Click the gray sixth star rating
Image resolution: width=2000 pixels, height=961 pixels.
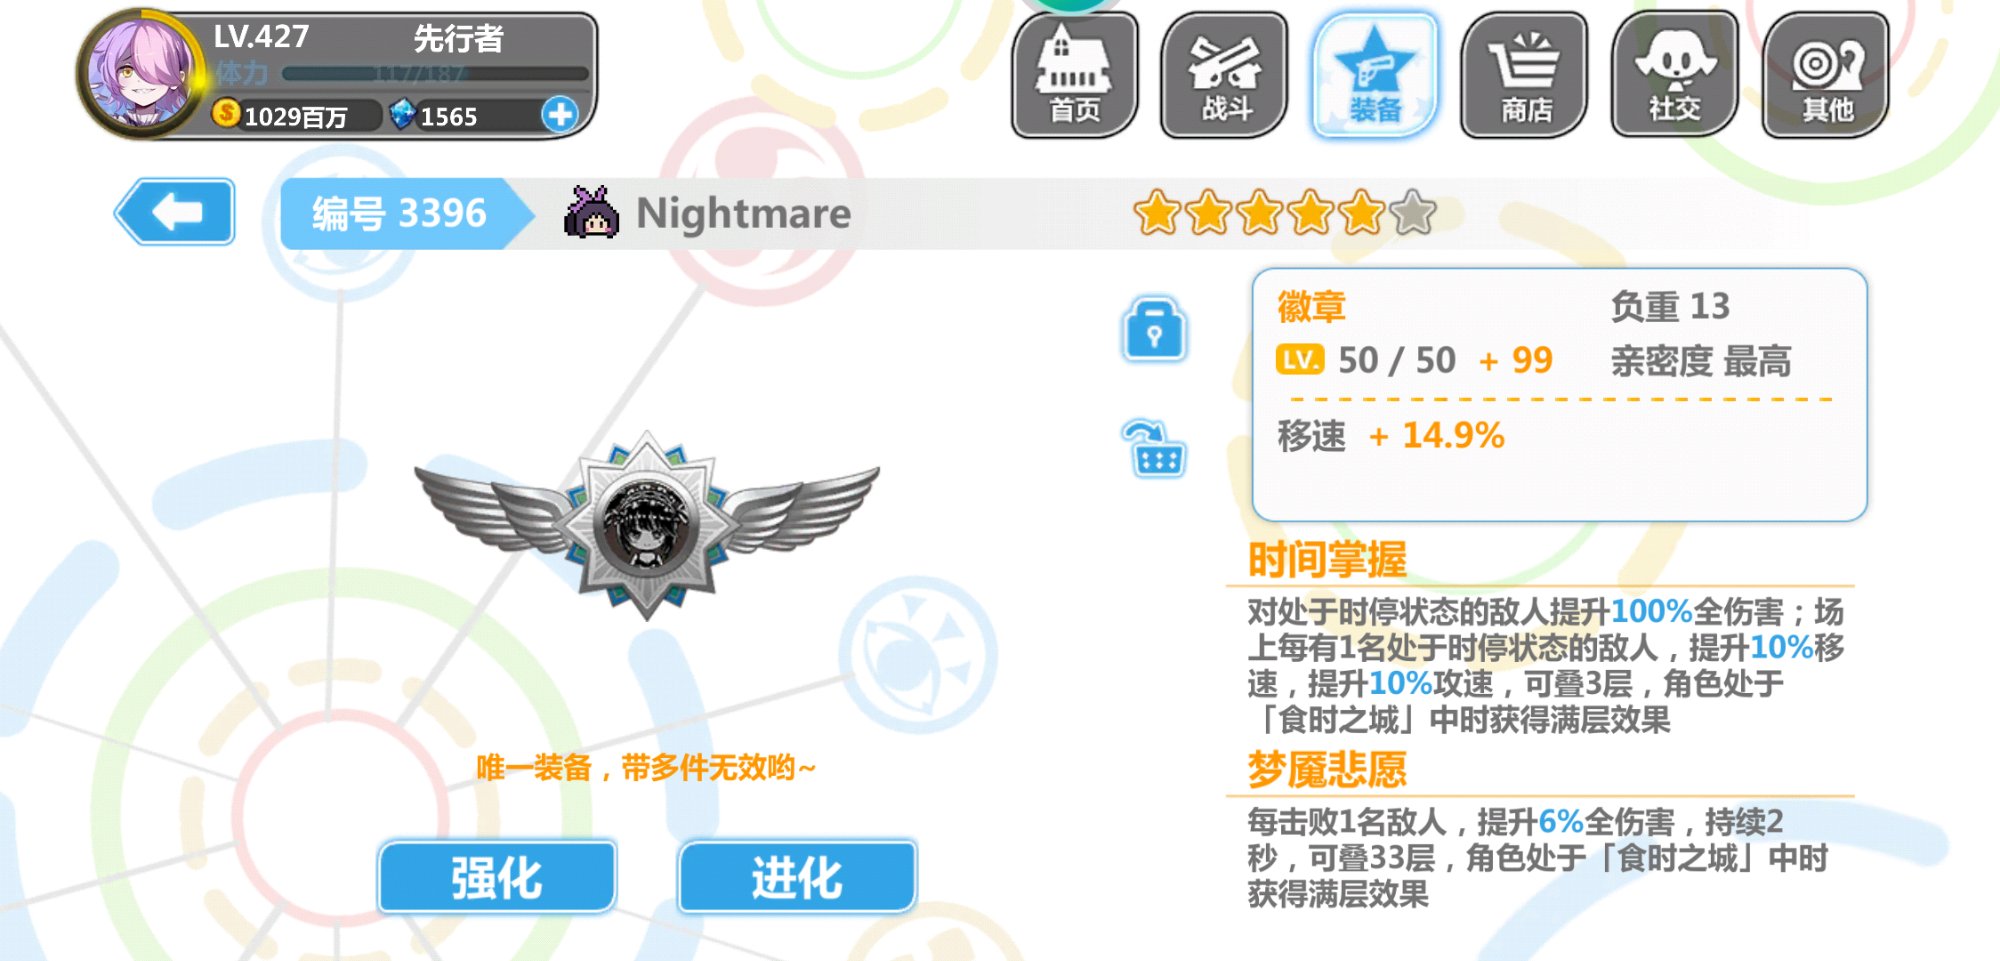pyautogui.click(x=1413, y=212)
